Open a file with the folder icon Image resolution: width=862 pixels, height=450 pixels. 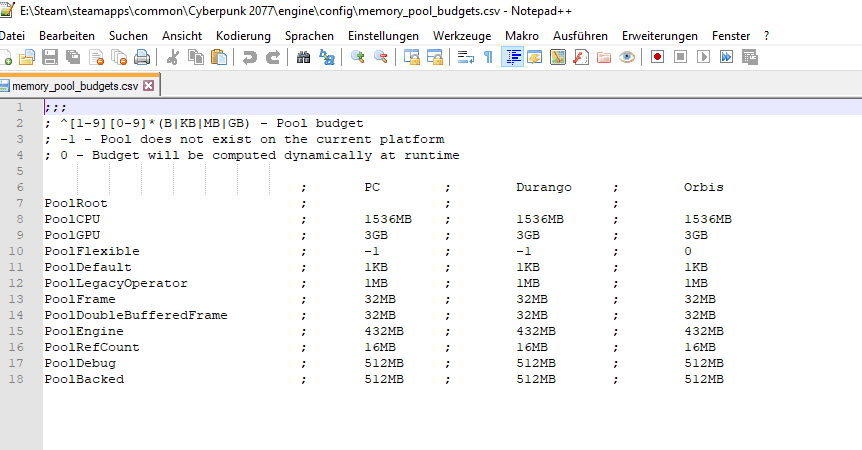coord(26,57)
